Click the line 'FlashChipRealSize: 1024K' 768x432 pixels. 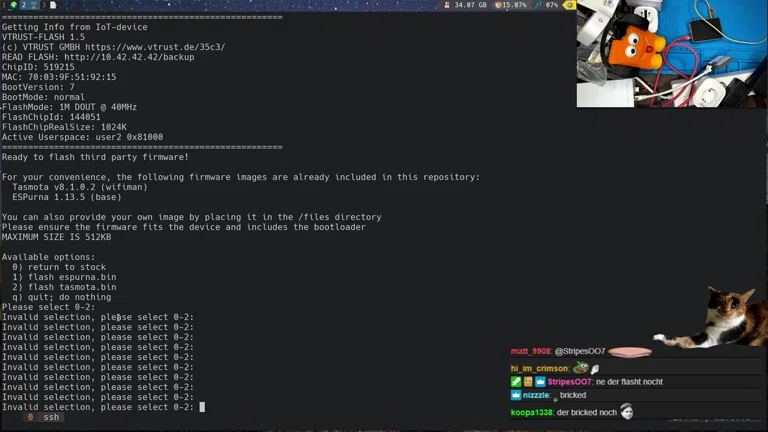pyautogui.click(x=64, y=127)
